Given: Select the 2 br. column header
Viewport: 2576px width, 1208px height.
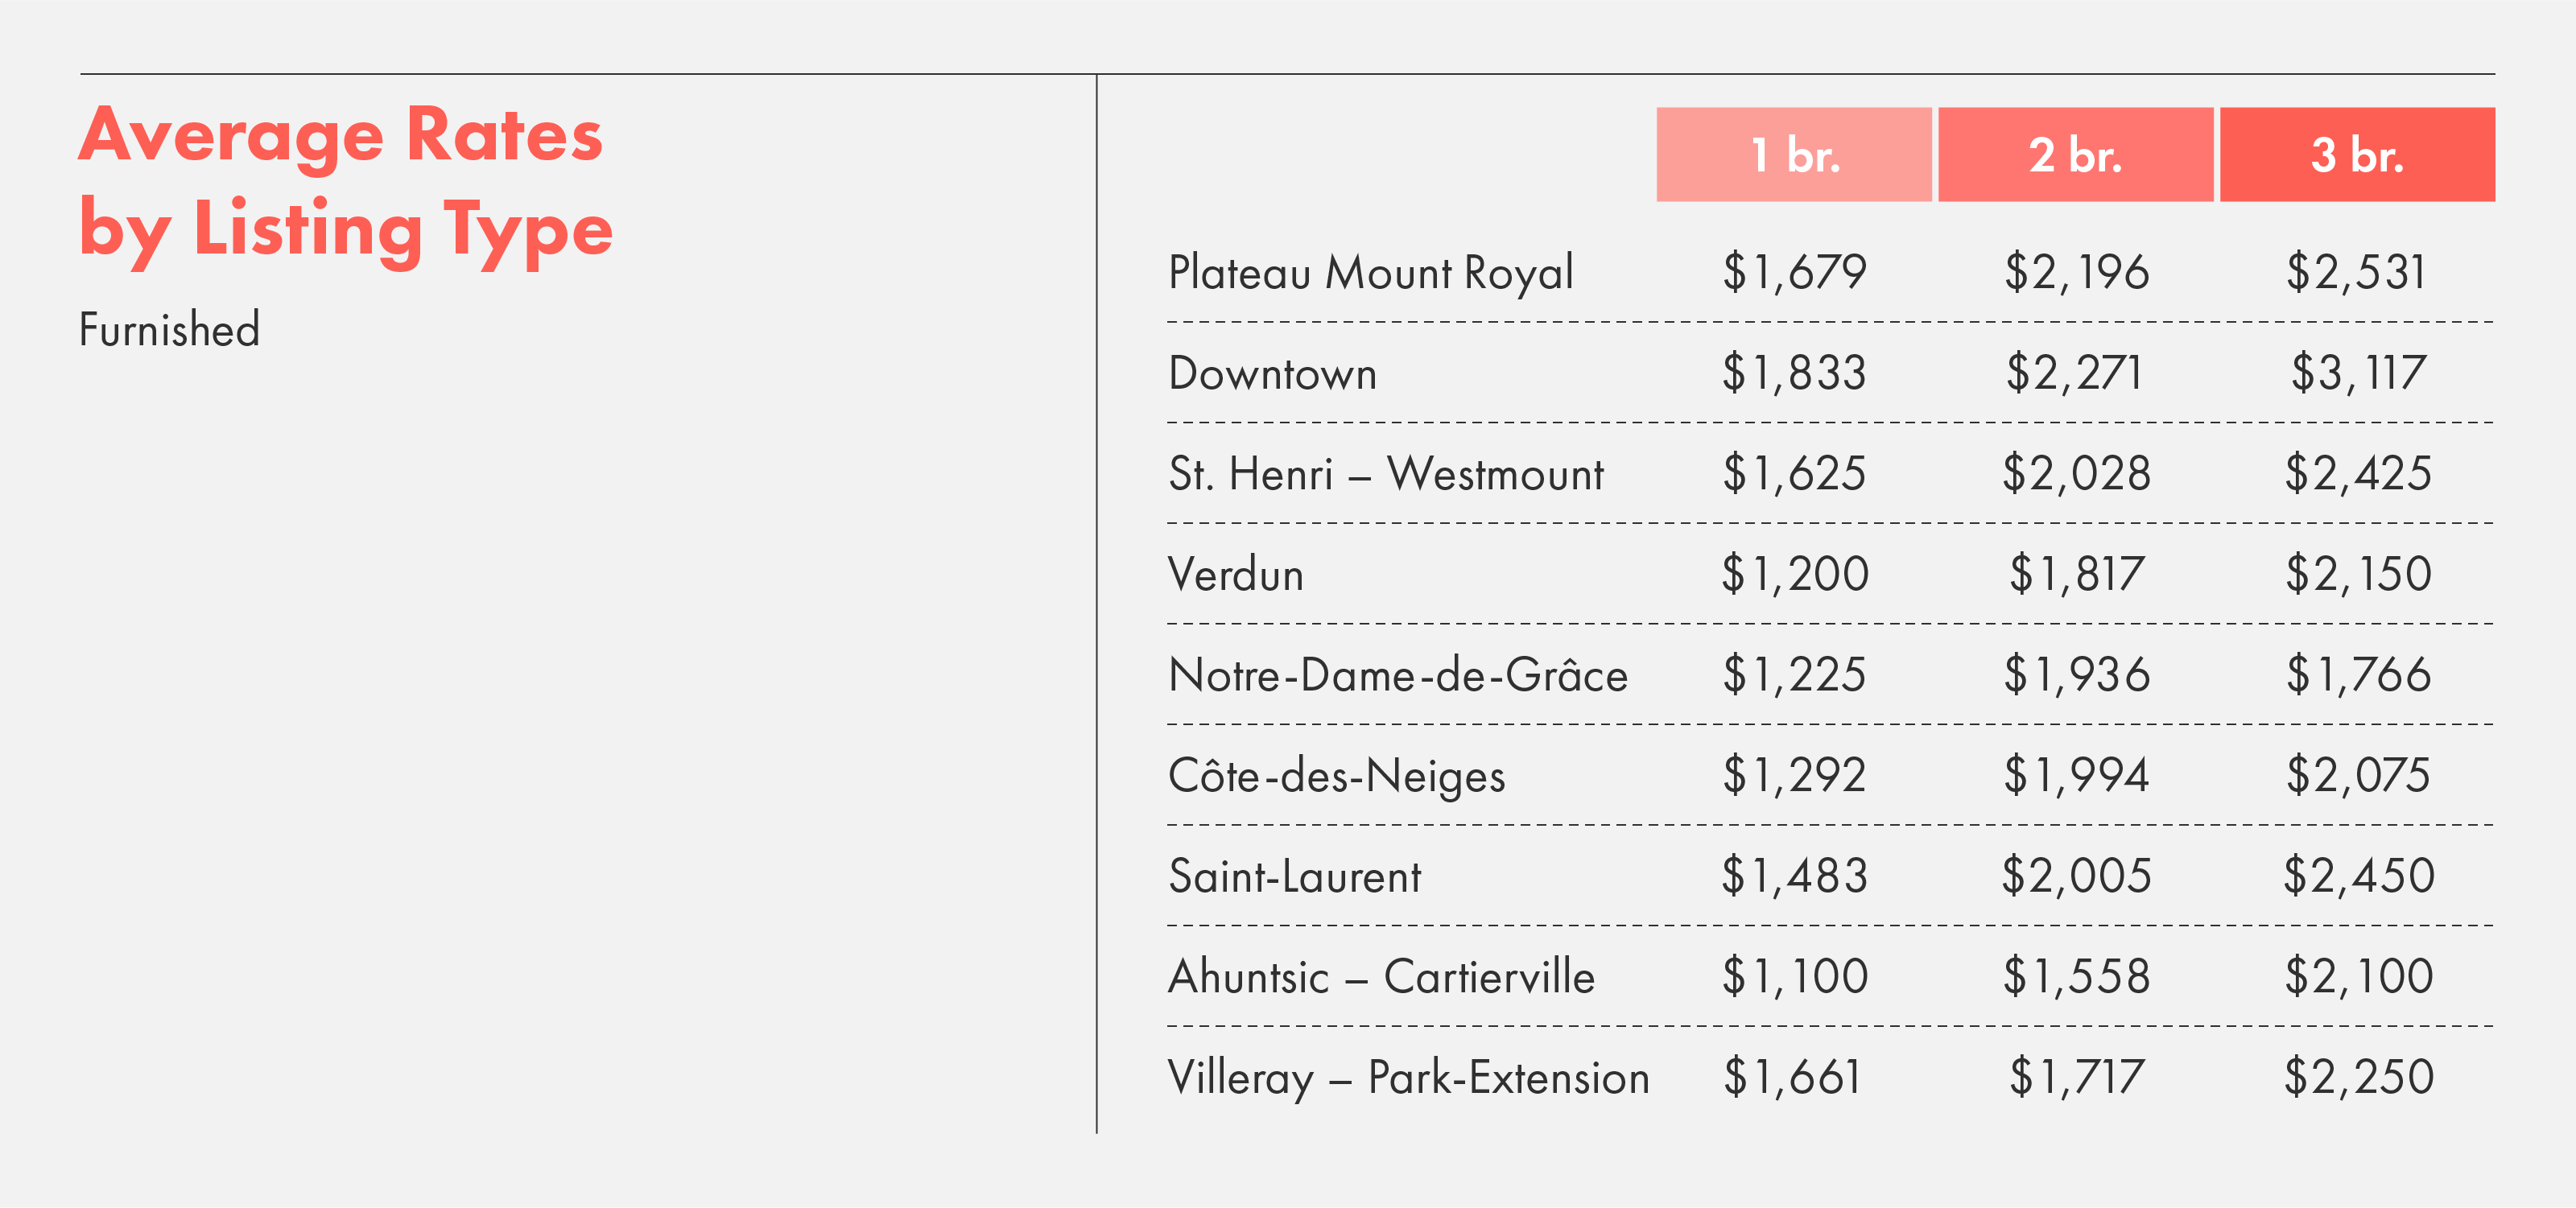Looking at the screenshot, I should tap(2076, 155).
